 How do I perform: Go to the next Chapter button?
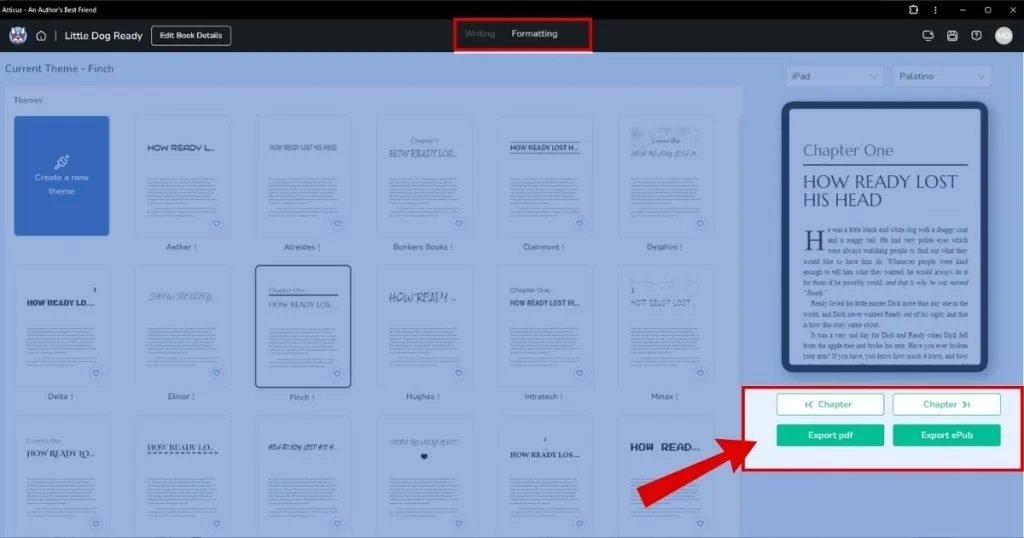946,404
